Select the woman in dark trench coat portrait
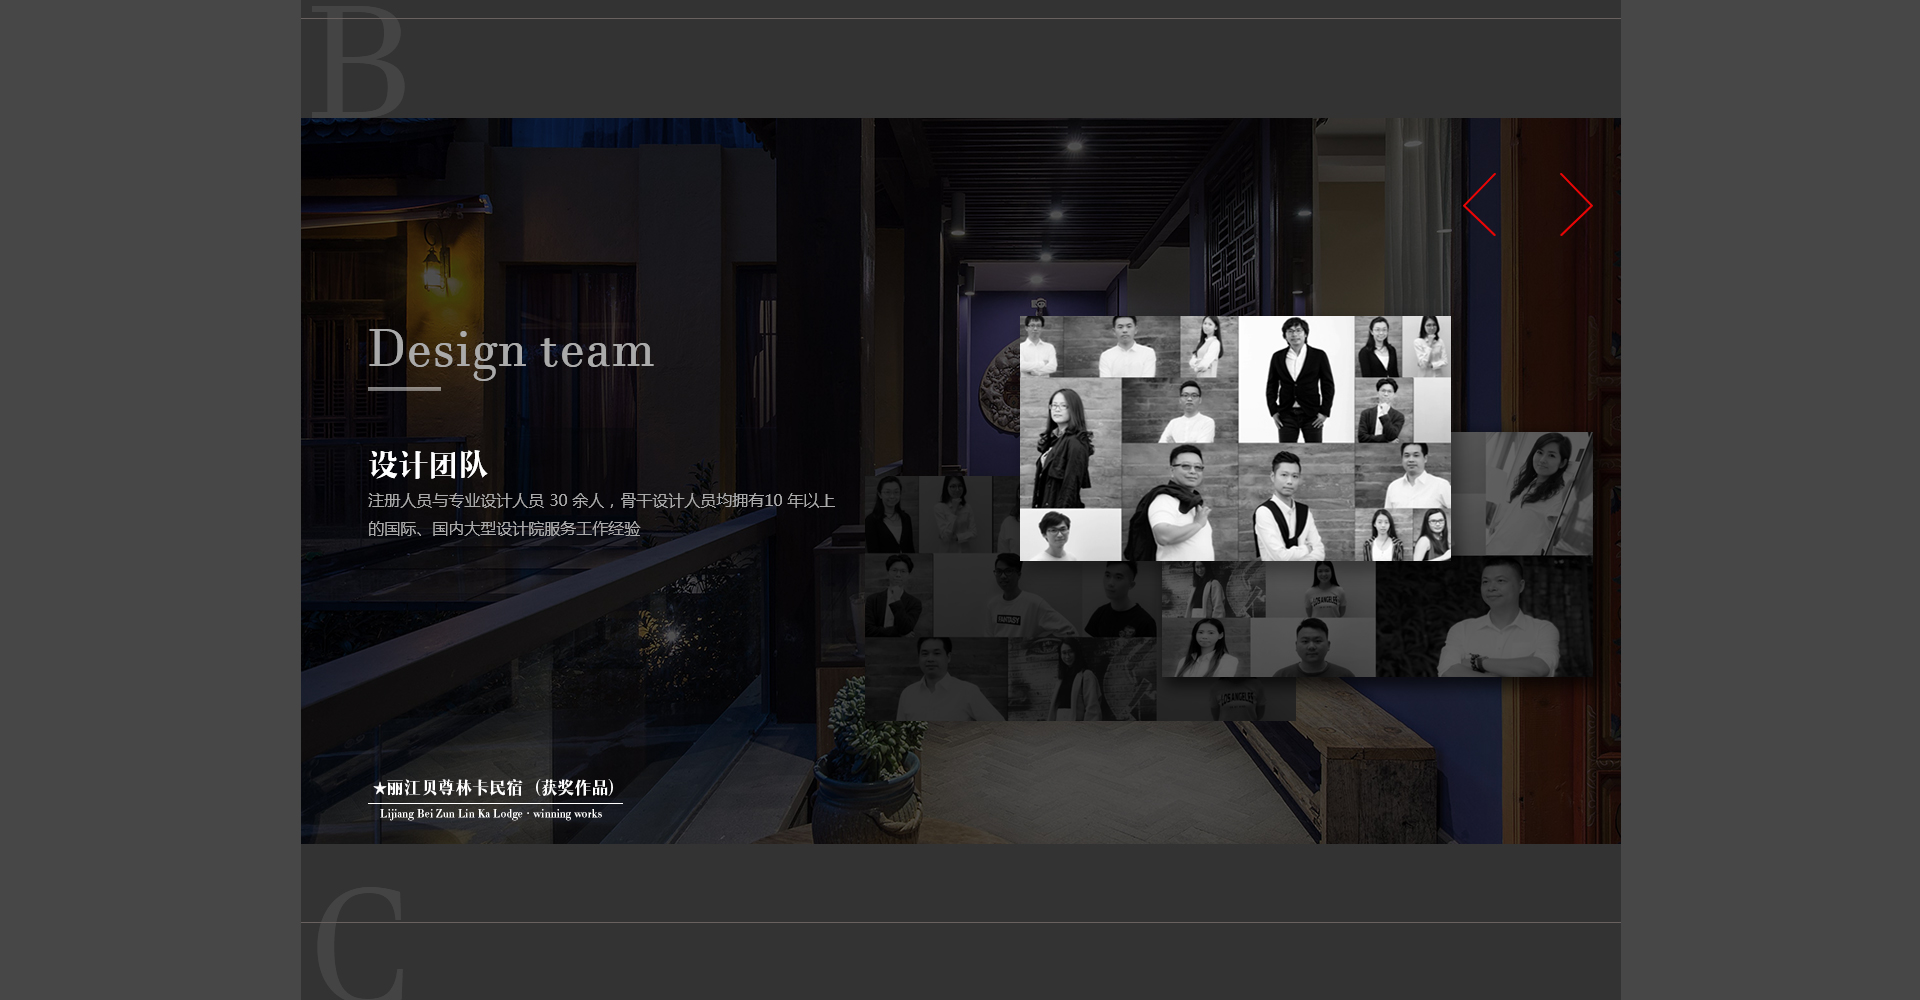 click(x=1068, y=443)
